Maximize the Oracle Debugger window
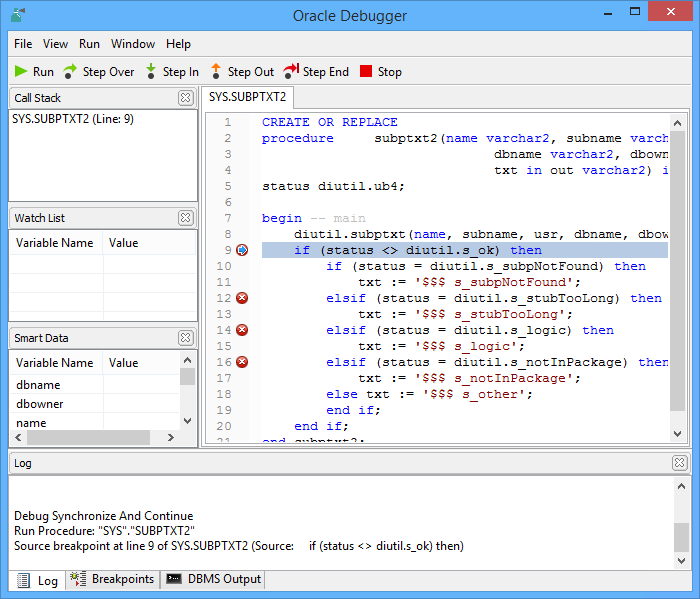This screenshot has width=700, height=599. tap(634, 12)
